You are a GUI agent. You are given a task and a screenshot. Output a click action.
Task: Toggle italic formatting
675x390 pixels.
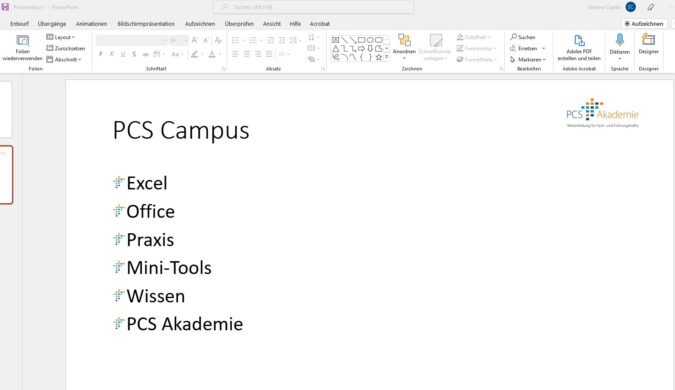click(x=112, y=54)
